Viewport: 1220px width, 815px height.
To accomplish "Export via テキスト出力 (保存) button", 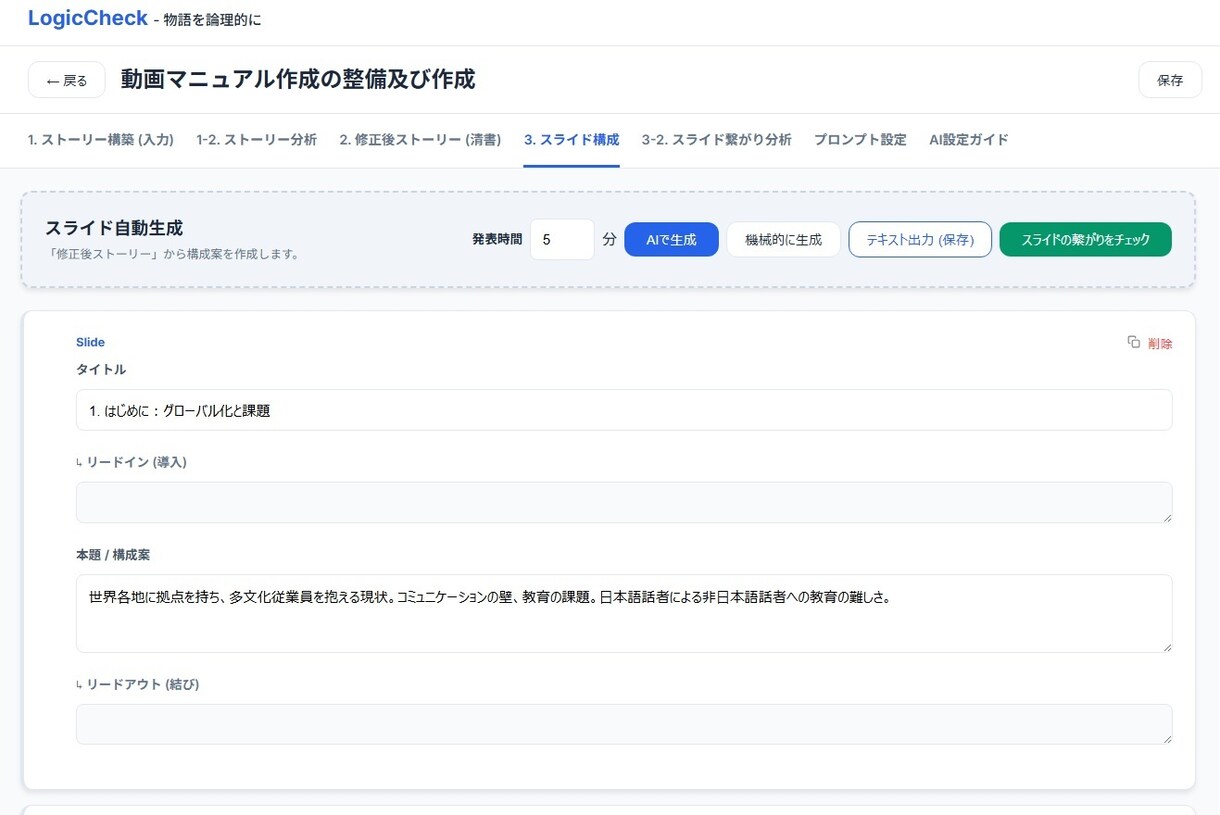I will 920,240.
